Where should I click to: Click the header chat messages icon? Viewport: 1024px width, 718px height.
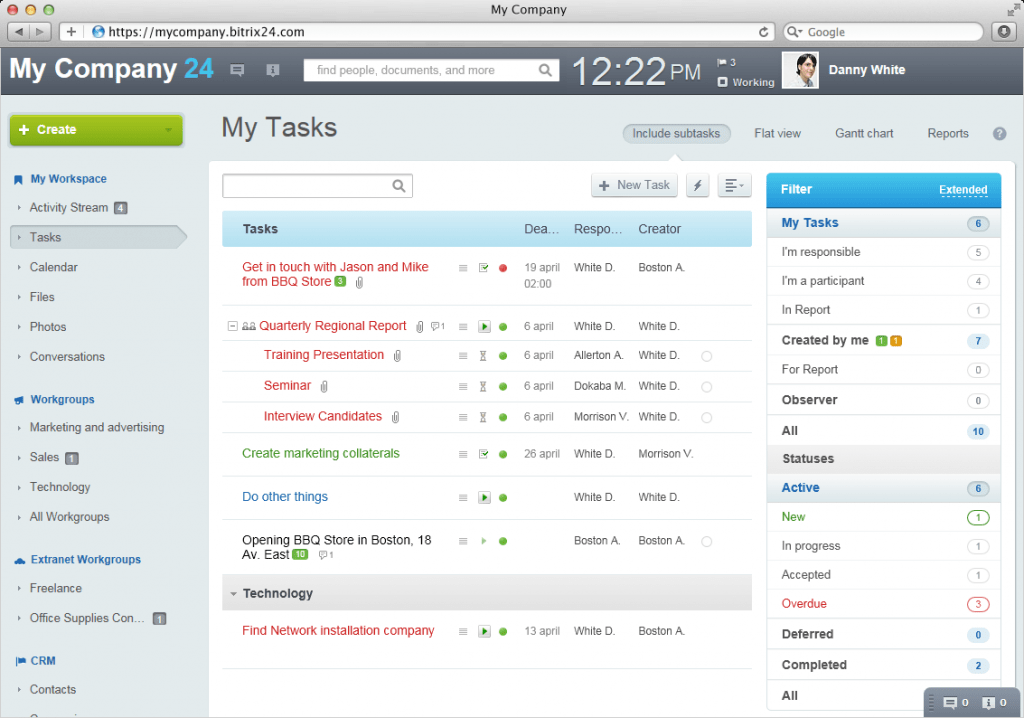point(237,70)
